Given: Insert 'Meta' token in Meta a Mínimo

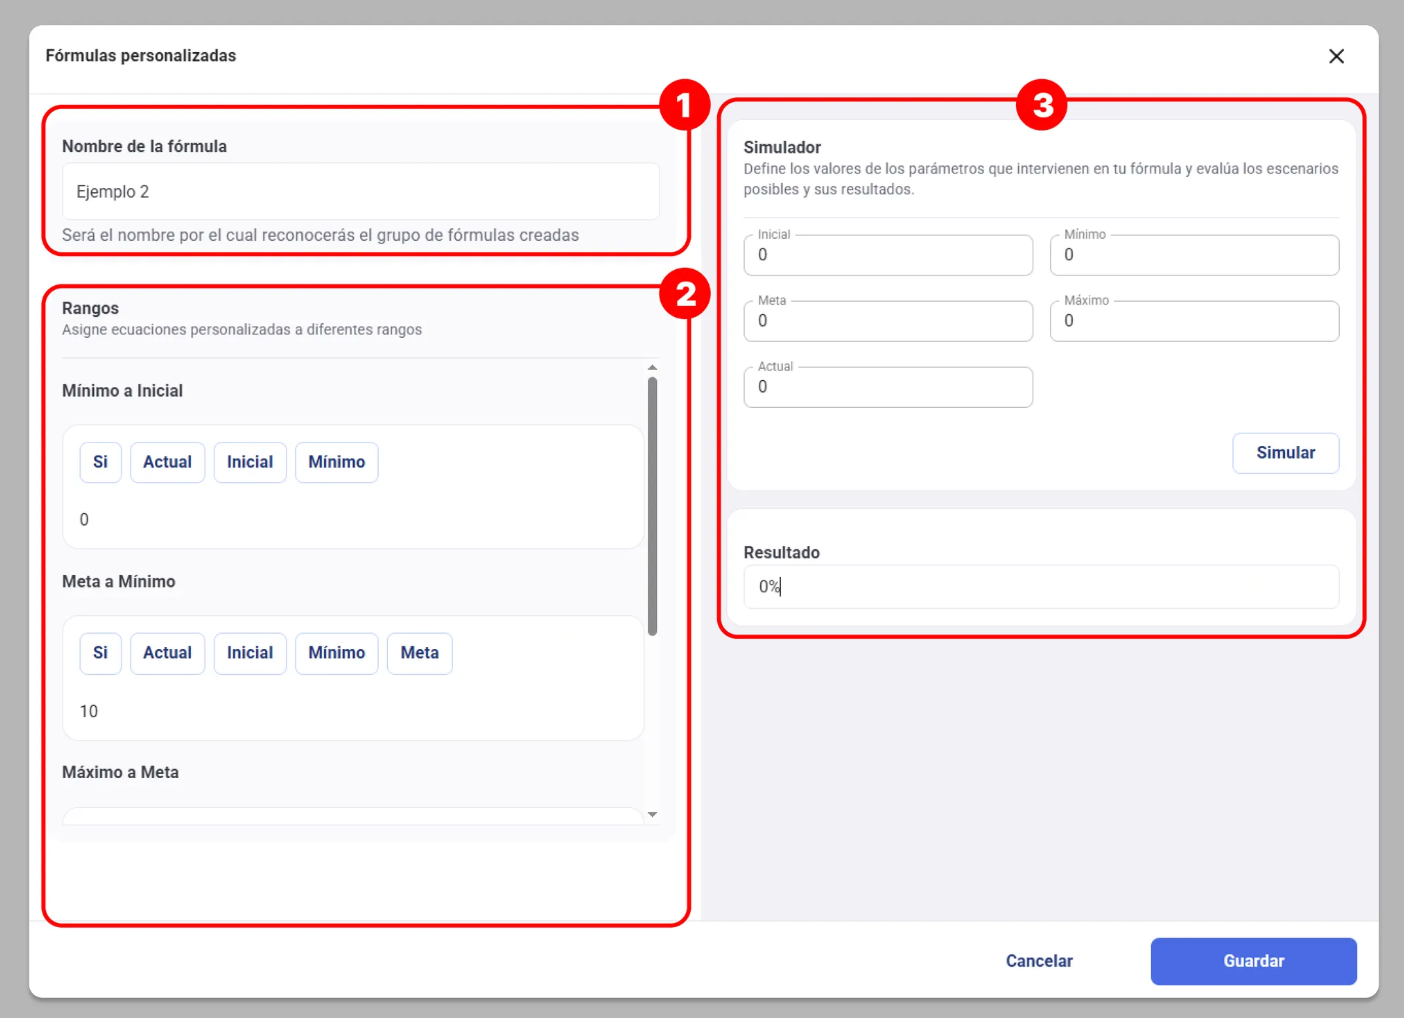Looking at the screenshot, I should [x=419, y=653].
